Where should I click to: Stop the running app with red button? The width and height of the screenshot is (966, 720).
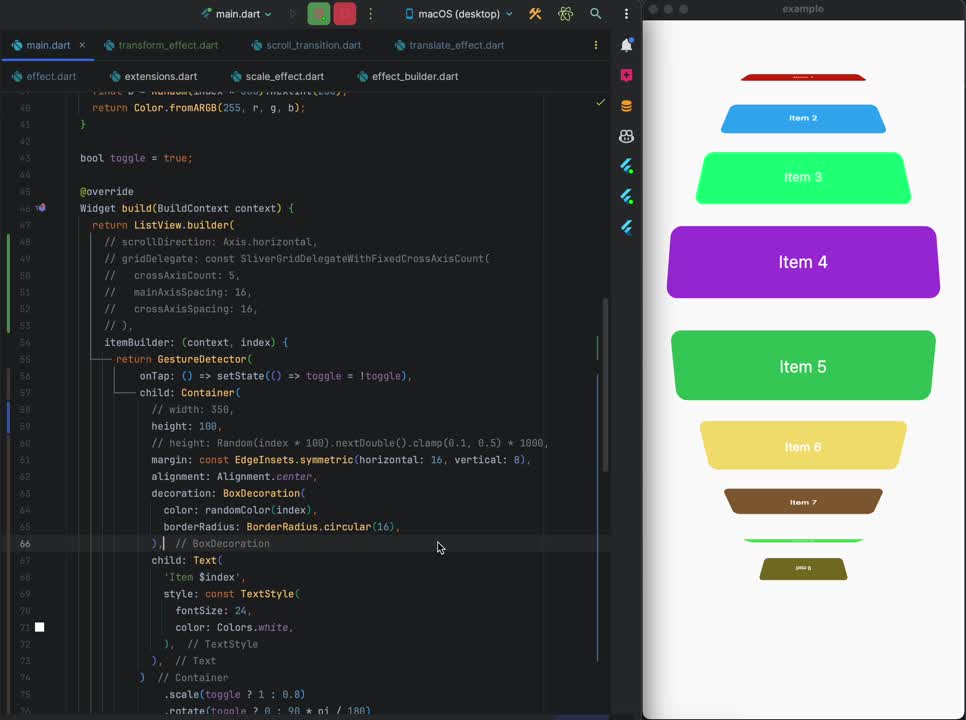pyautogui.click(x=345, y=14)
